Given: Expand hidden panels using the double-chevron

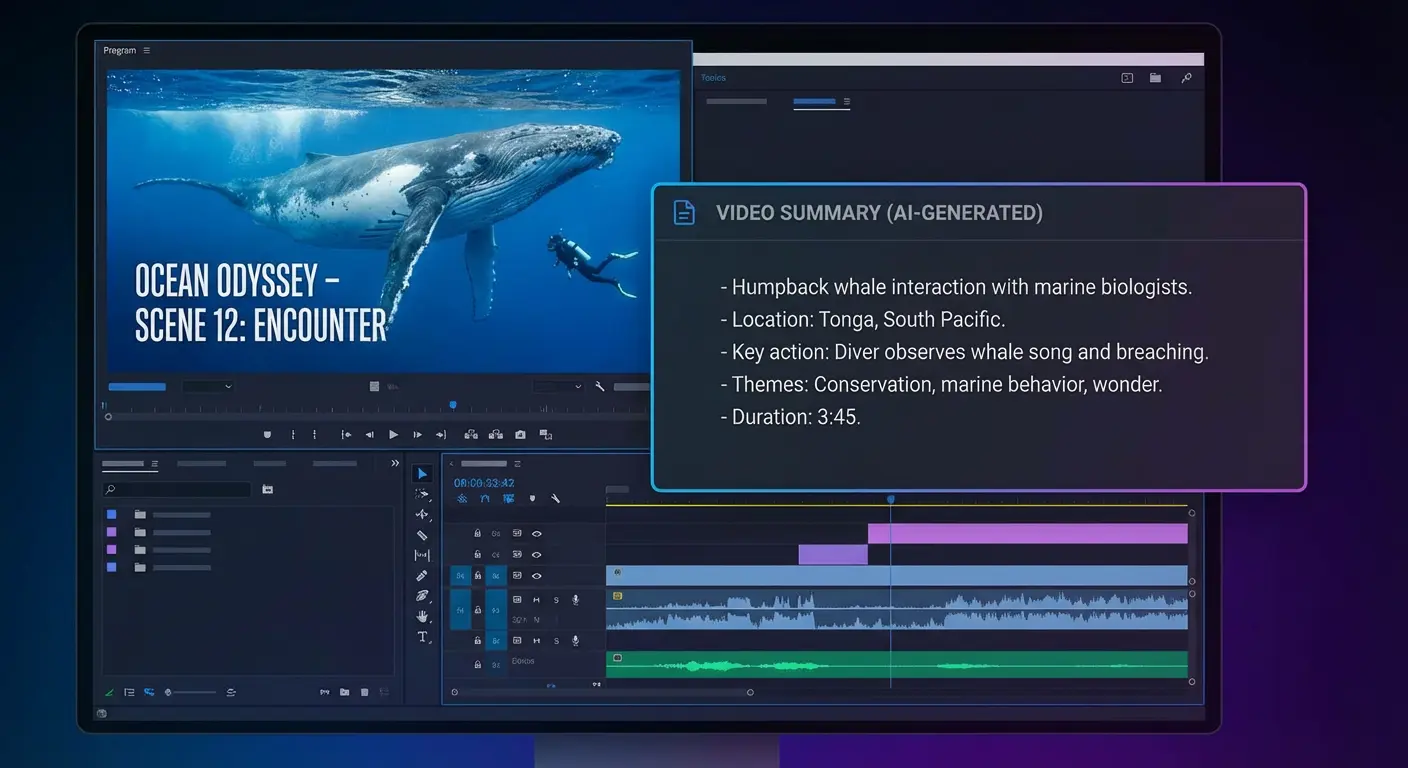Looking at the screenshot, I should 395,463.
